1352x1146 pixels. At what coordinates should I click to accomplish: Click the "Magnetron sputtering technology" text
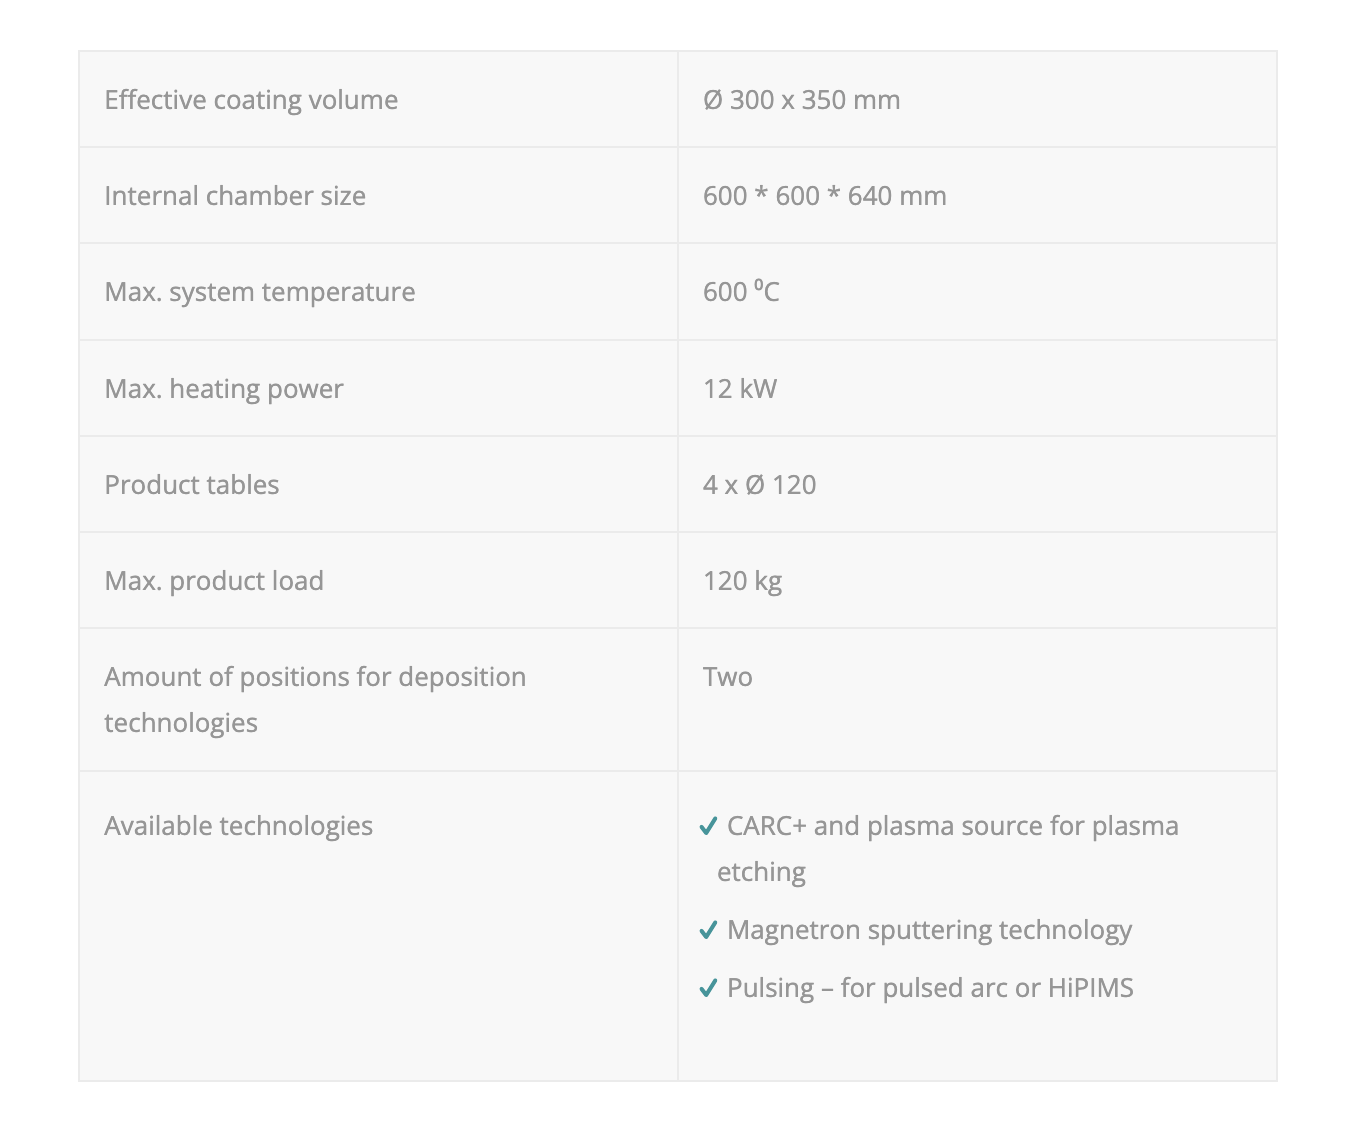[929, 930]
